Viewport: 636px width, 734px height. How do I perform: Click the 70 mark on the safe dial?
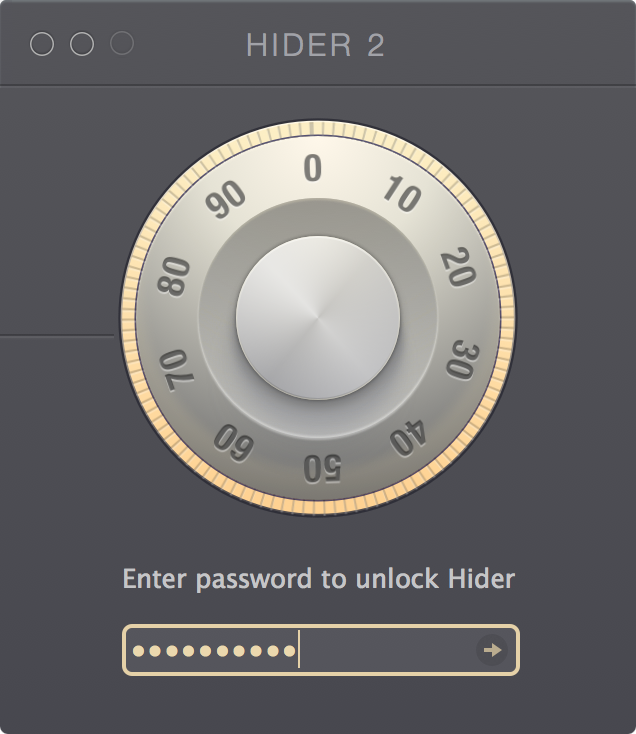(176, 370)
